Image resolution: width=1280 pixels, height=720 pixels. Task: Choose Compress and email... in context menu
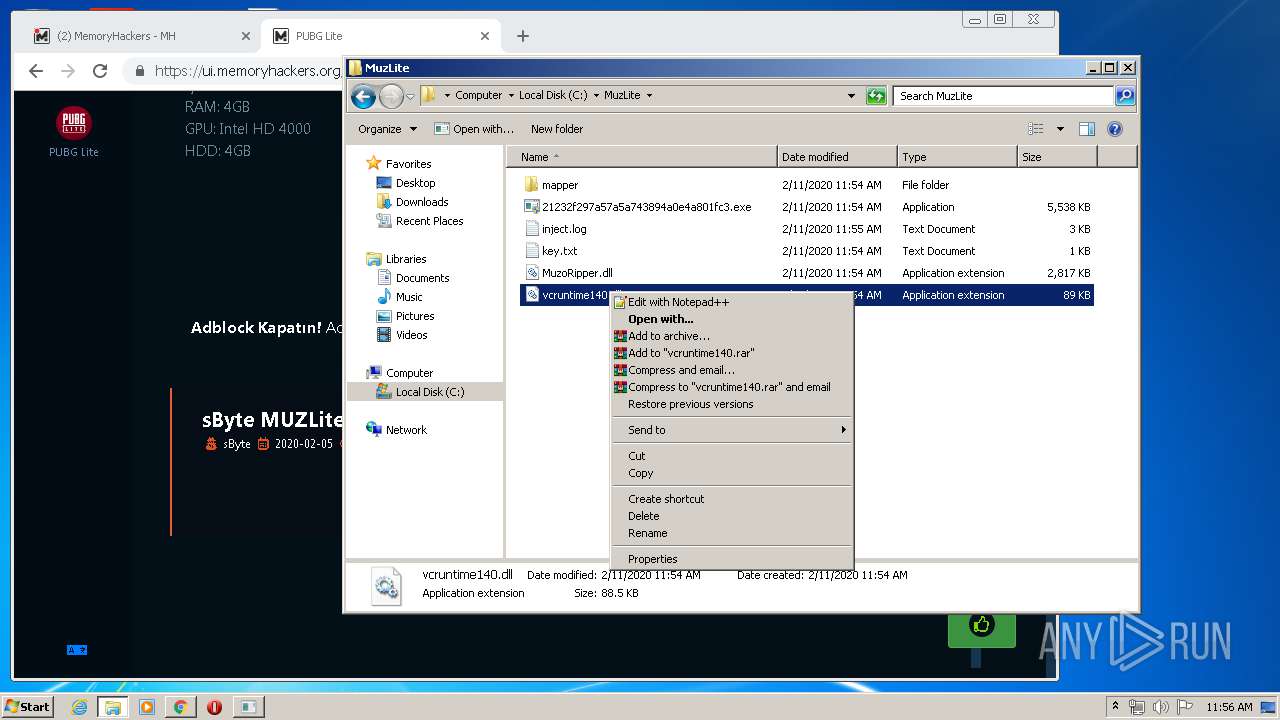click(732, 370)
